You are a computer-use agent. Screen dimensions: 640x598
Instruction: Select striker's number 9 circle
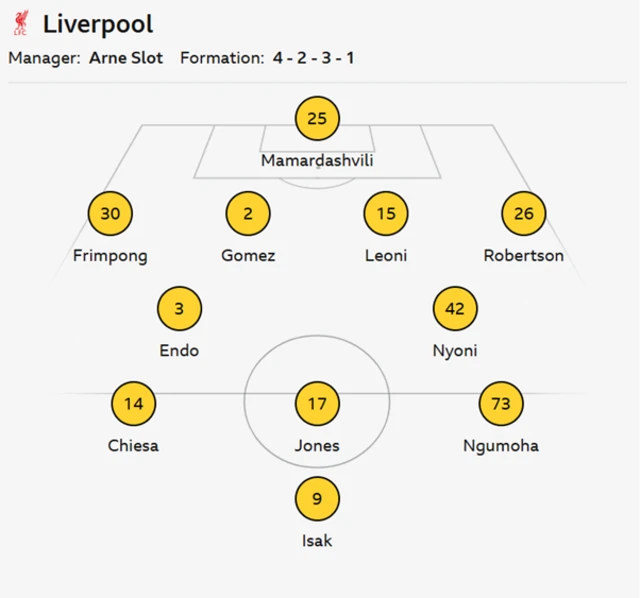[317, 499]
